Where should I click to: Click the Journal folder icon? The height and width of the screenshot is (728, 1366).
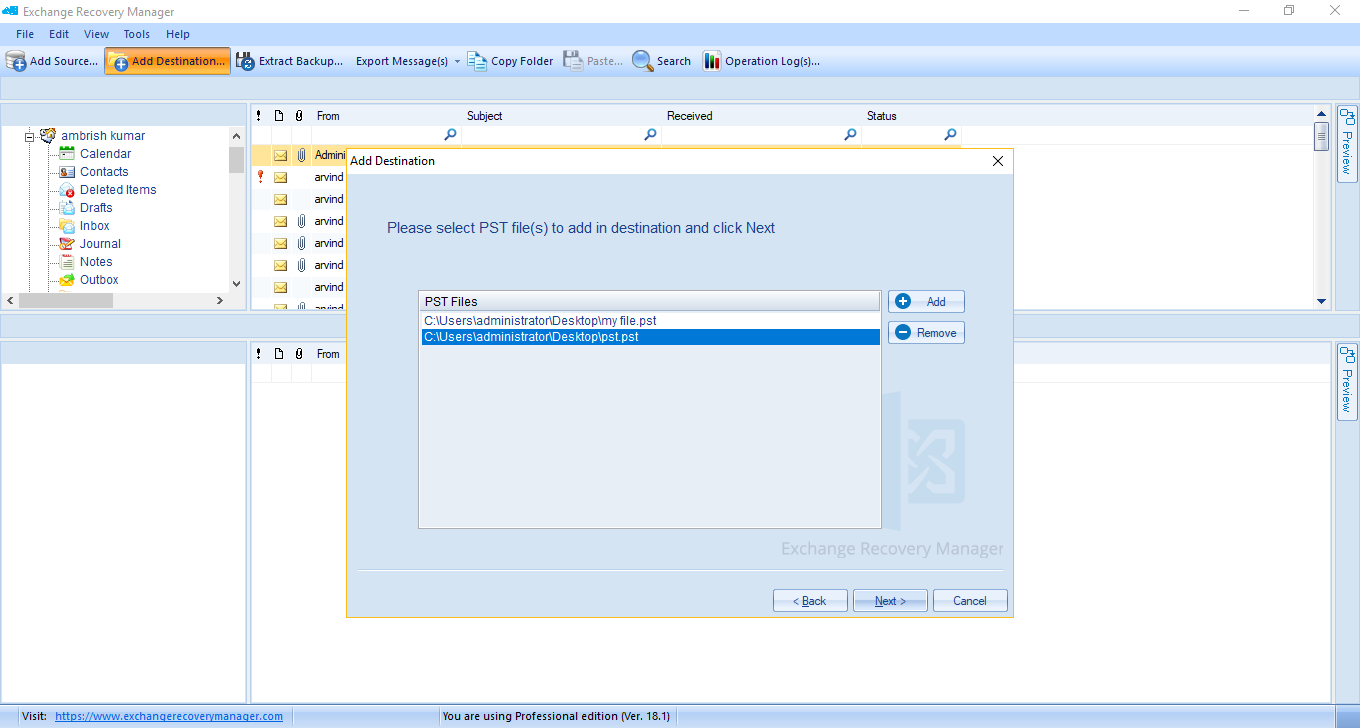click(67, 244)
